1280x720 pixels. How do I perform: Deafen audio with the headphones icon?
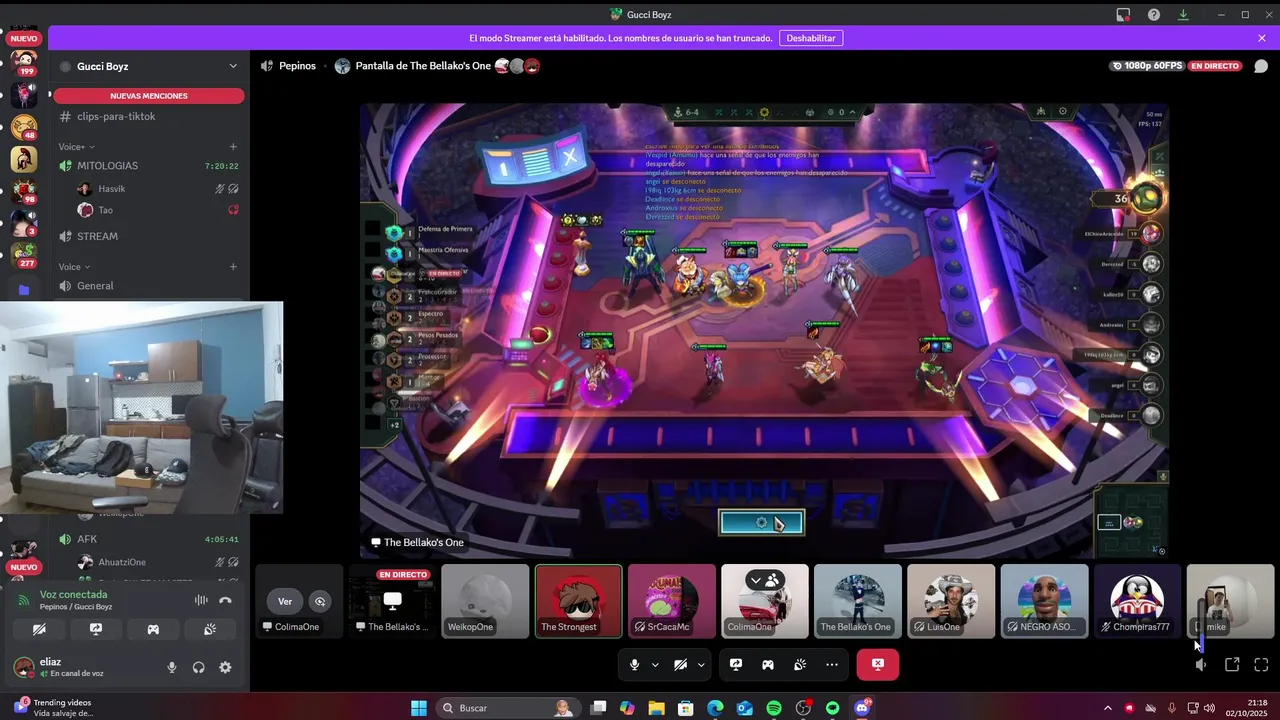198,668
